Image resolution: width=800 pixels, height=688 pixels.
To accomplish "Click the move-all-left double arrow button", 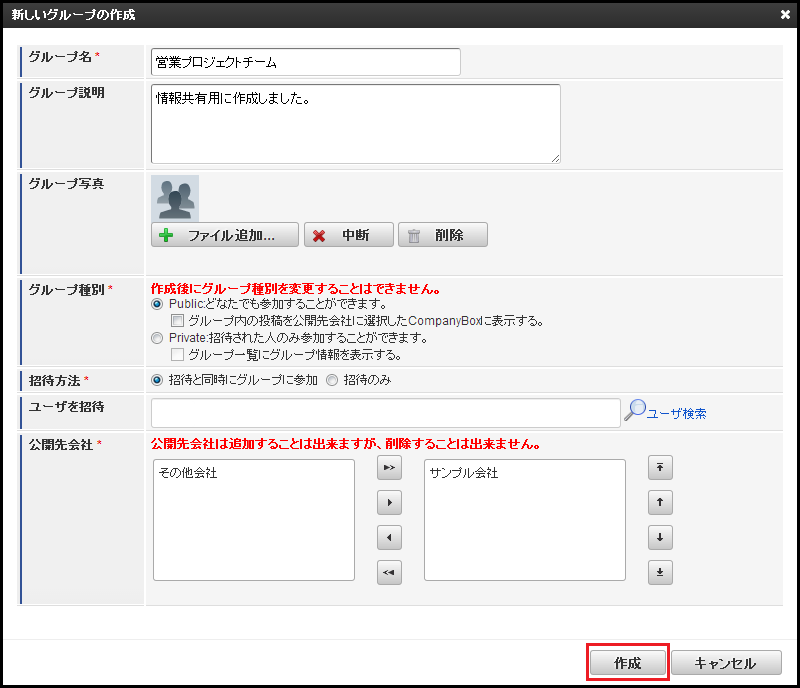I will tap(389, 572).
